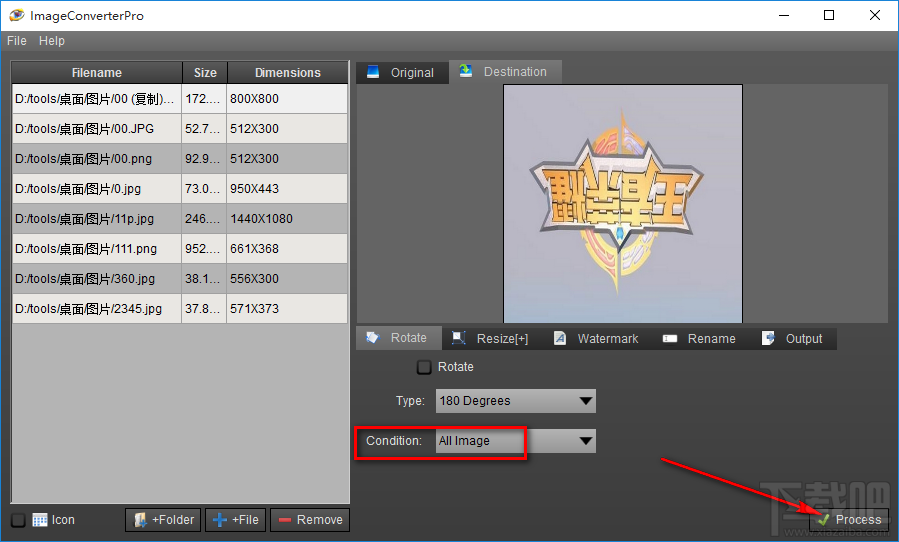The image size is (899, 542).
Task: Click the blue plus icon on +File
Action: pyautogui.click(x=220, y=520)
